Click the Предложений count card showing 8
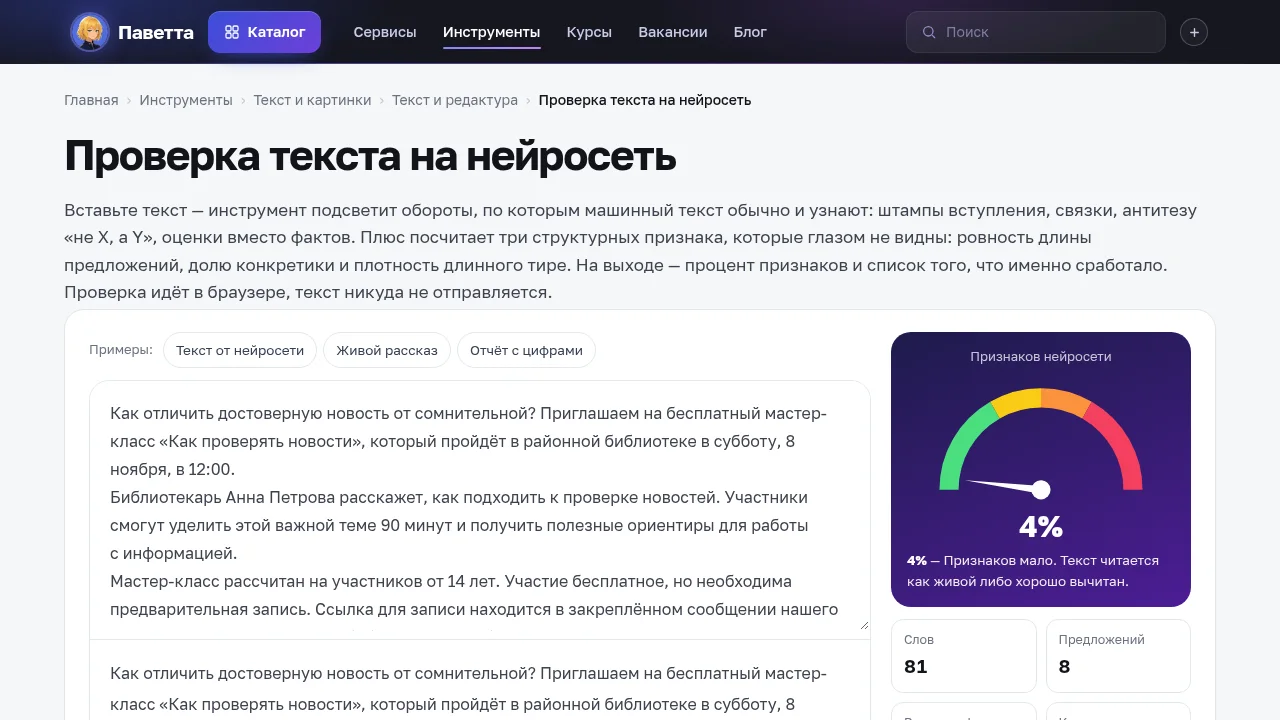 tap(1118, 656)
